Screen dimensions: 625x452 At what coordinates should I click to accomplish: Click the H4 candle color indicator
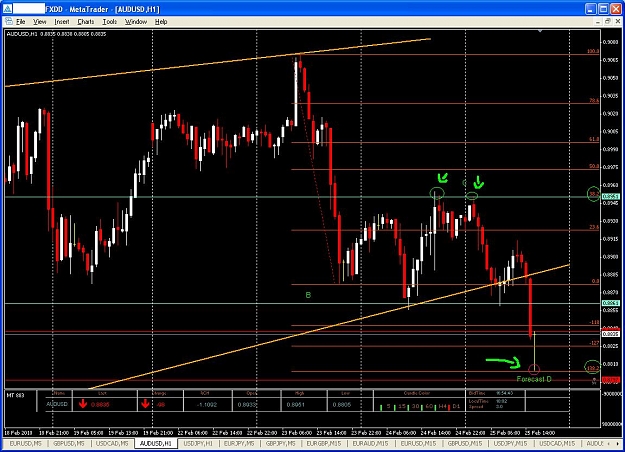click(441, 407)
